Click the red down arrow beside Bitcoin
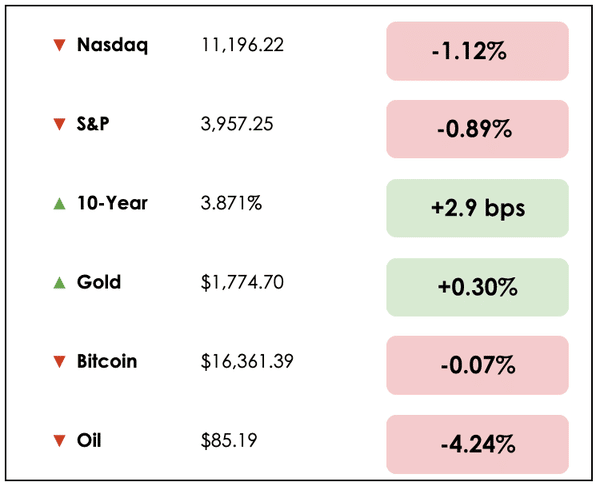The image size is (600, 486). 59,361
